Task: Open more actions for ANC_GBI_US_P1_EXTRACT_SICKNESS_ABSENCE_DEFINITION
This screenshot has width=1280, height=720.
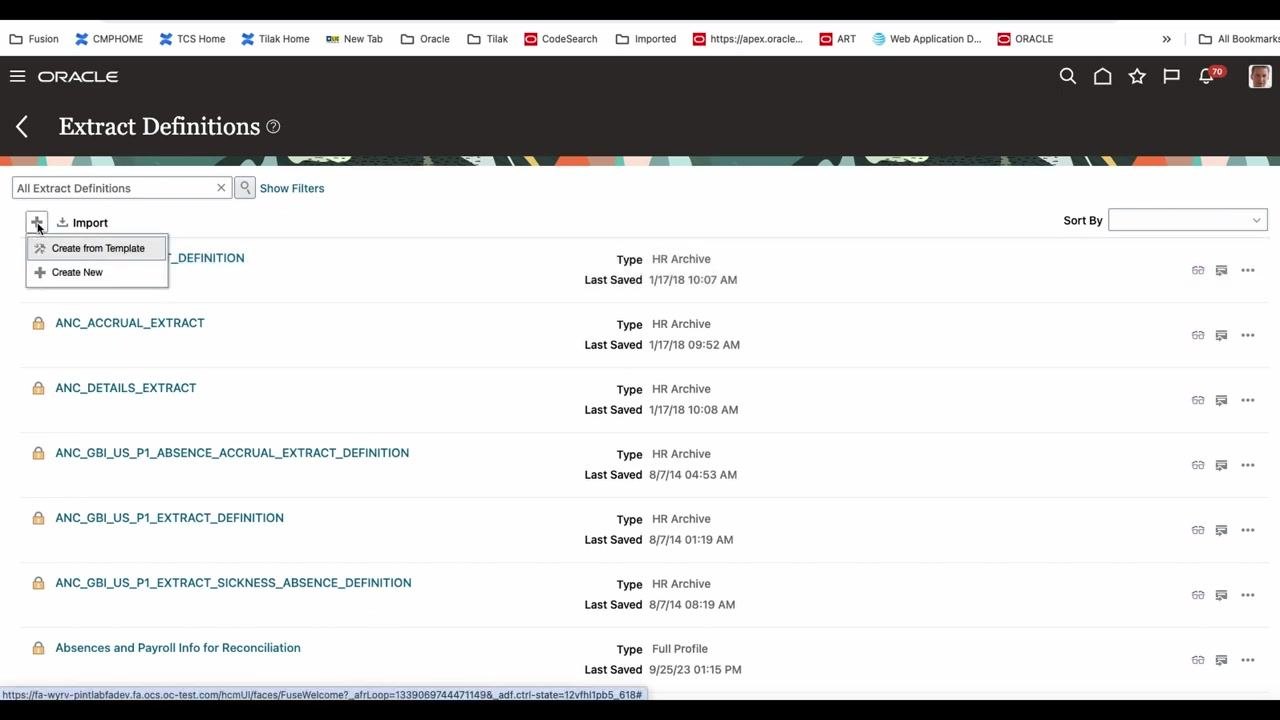Action: click(x=1248, y=595)
